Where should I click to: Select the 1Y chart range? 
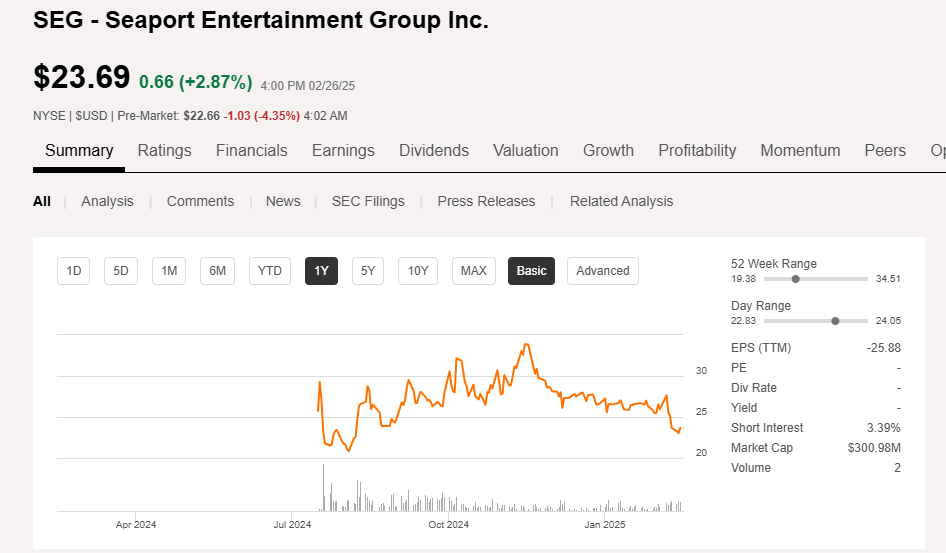pyautogui.click(x=322, y=271)
